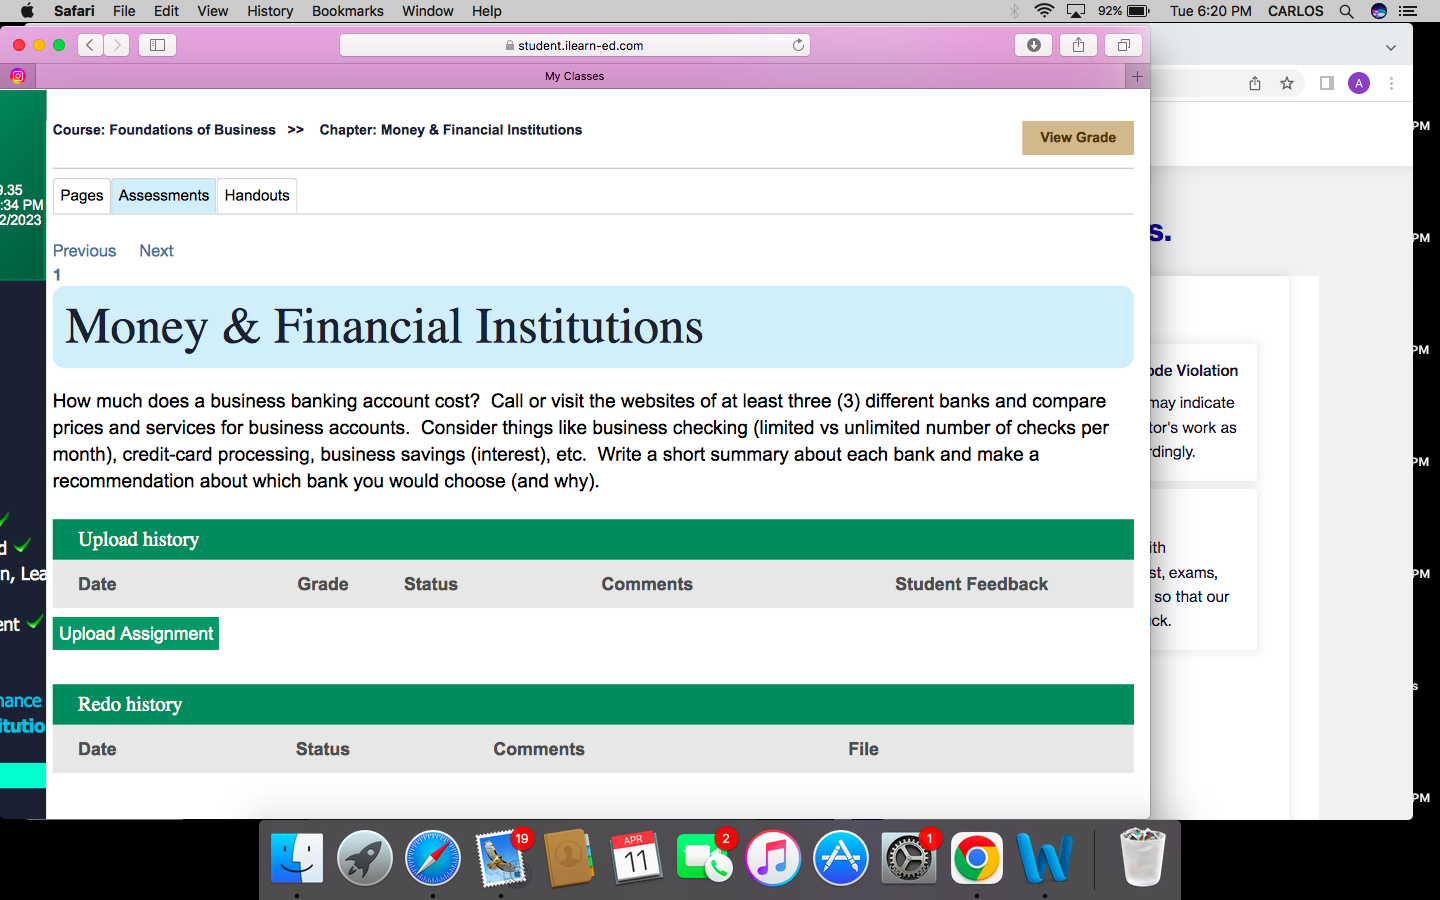
Task: Show all tabs in Safari
Action: 1123,45
